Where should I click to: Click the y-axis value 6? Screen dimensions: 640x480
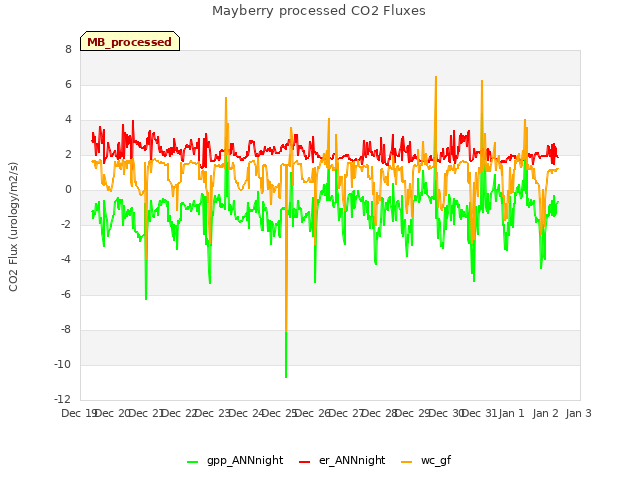68,84
